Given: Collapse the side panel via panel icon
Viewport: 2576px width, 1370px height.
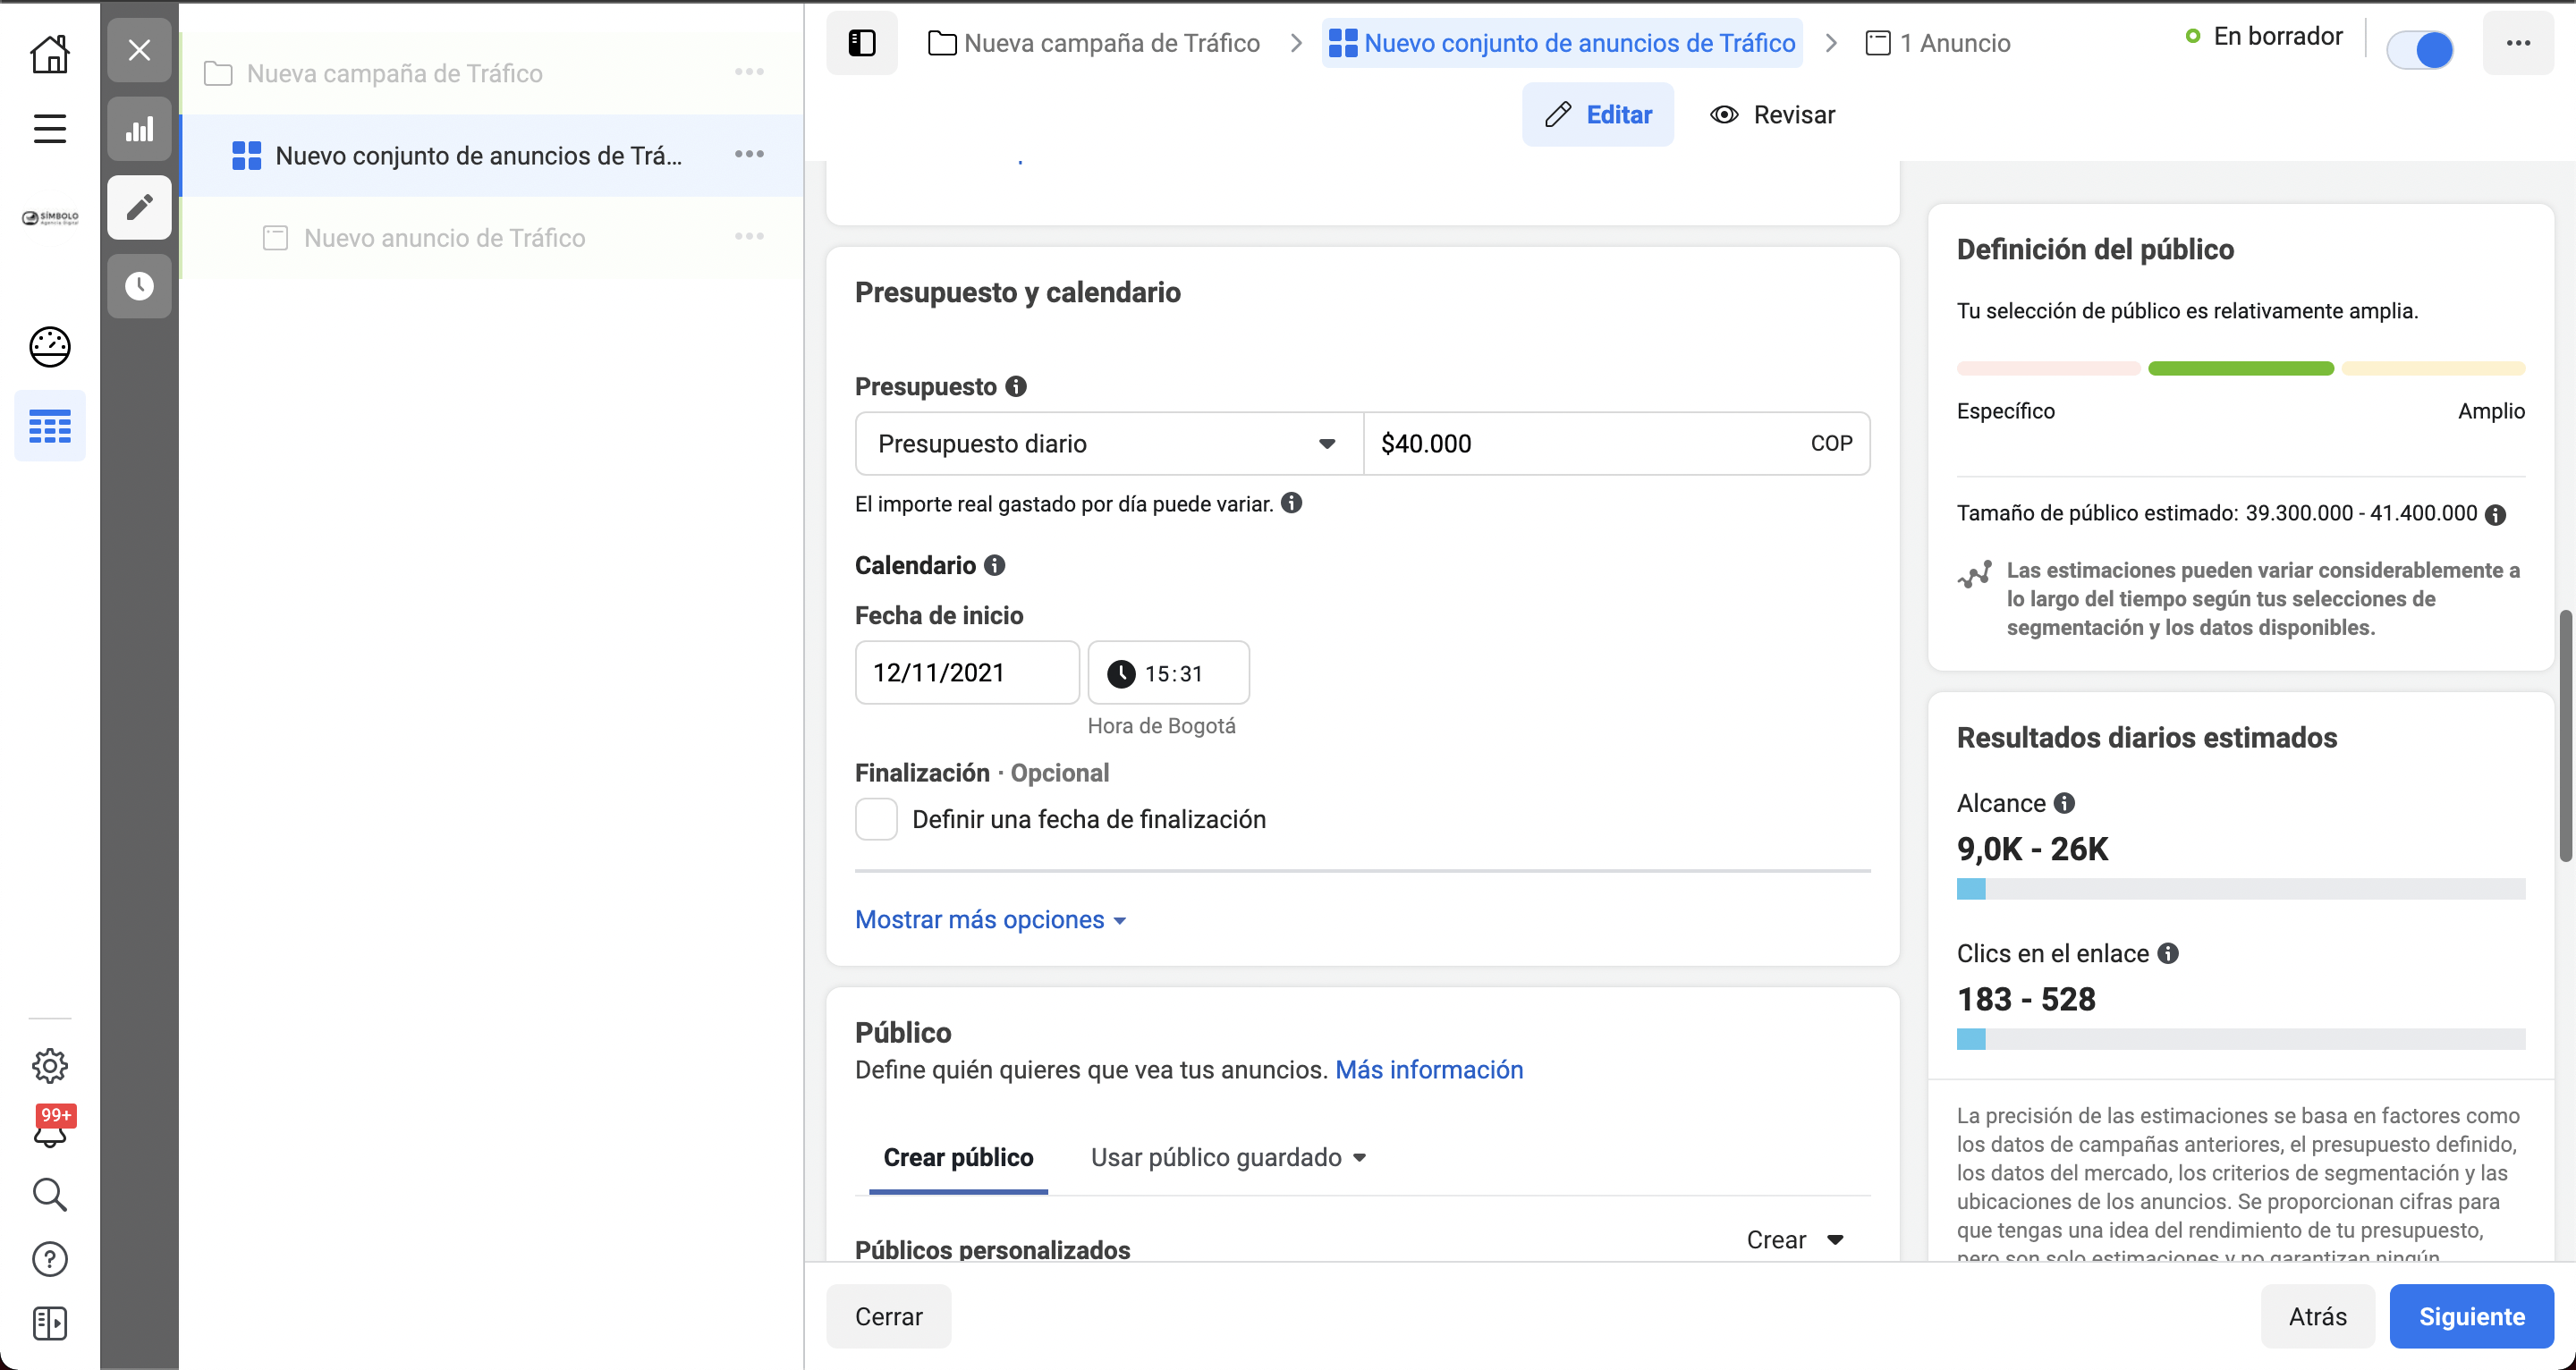Looking at the screenshot, I should [x=861, y=43].
